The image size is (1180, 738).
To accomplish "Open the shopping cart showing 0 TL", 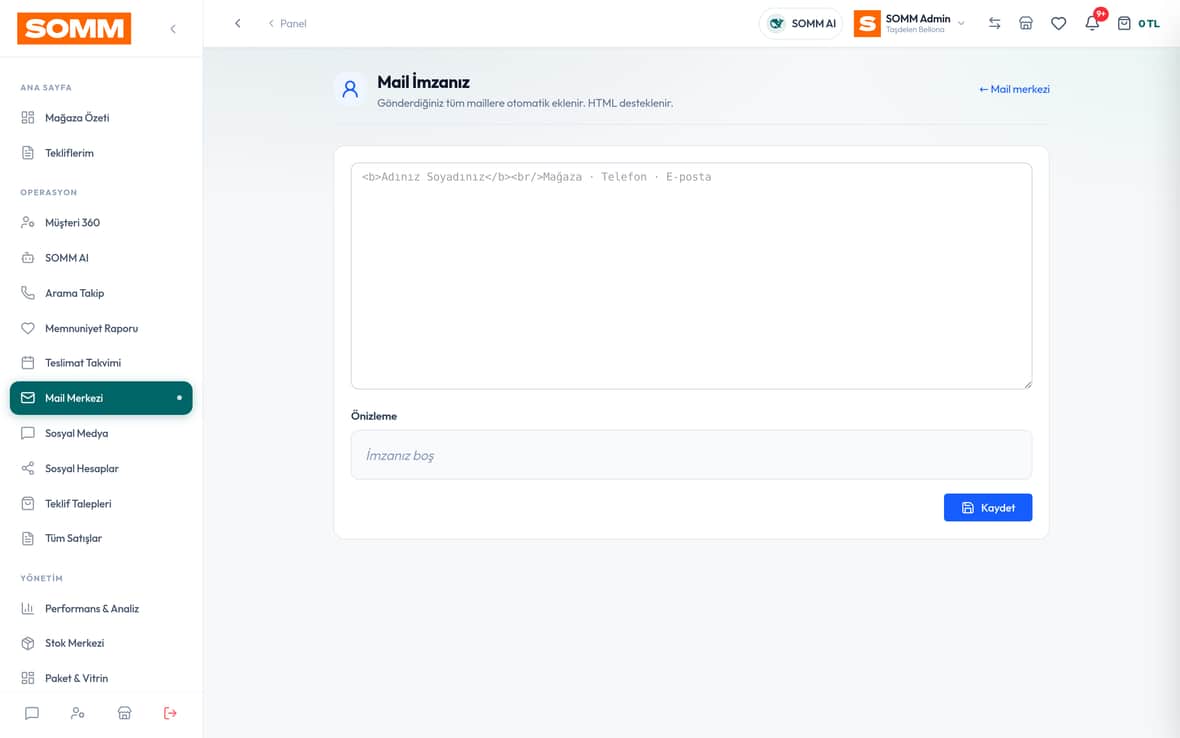I will pyautogui.click(x=1138, y=23).
